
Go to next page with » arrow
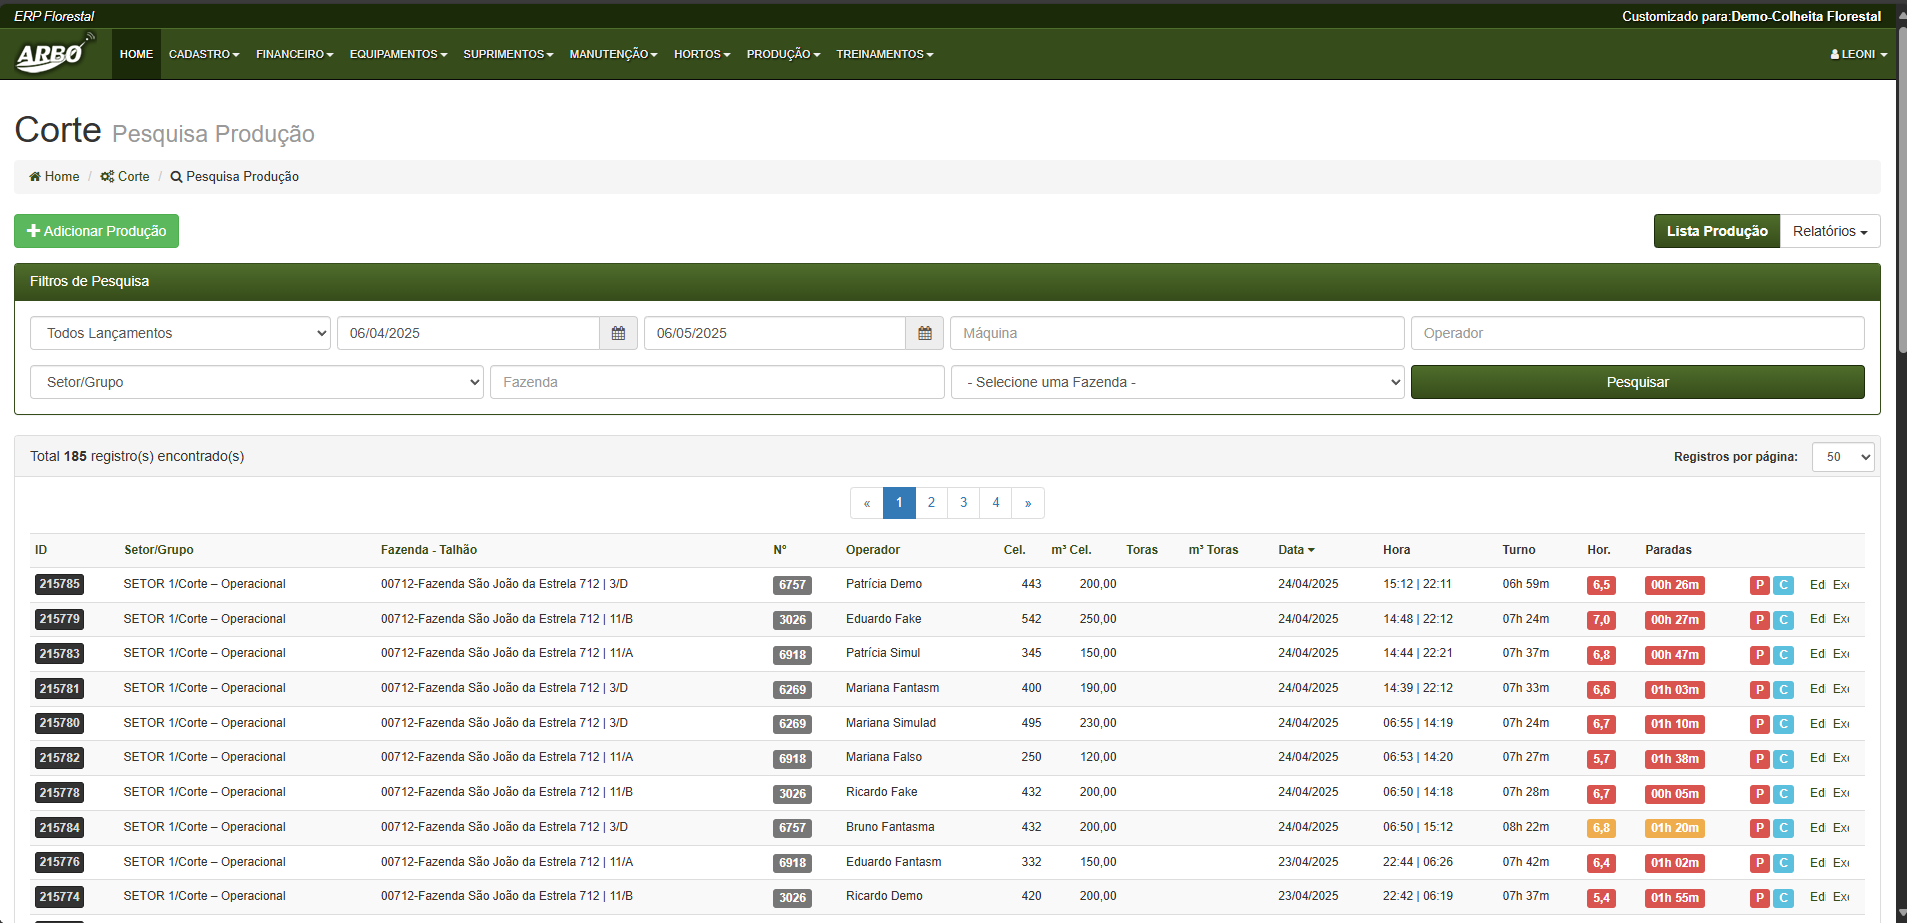(1027, 503)
